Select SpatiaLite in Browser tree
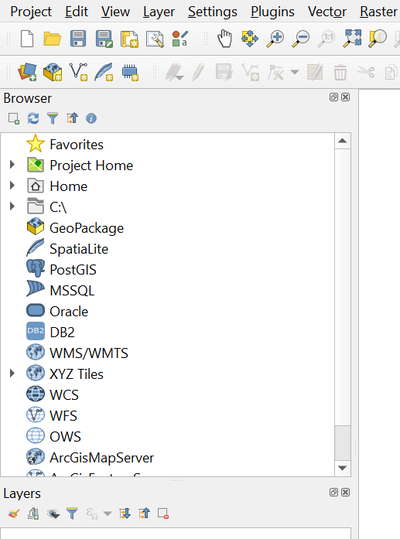 tap(79, 249)
